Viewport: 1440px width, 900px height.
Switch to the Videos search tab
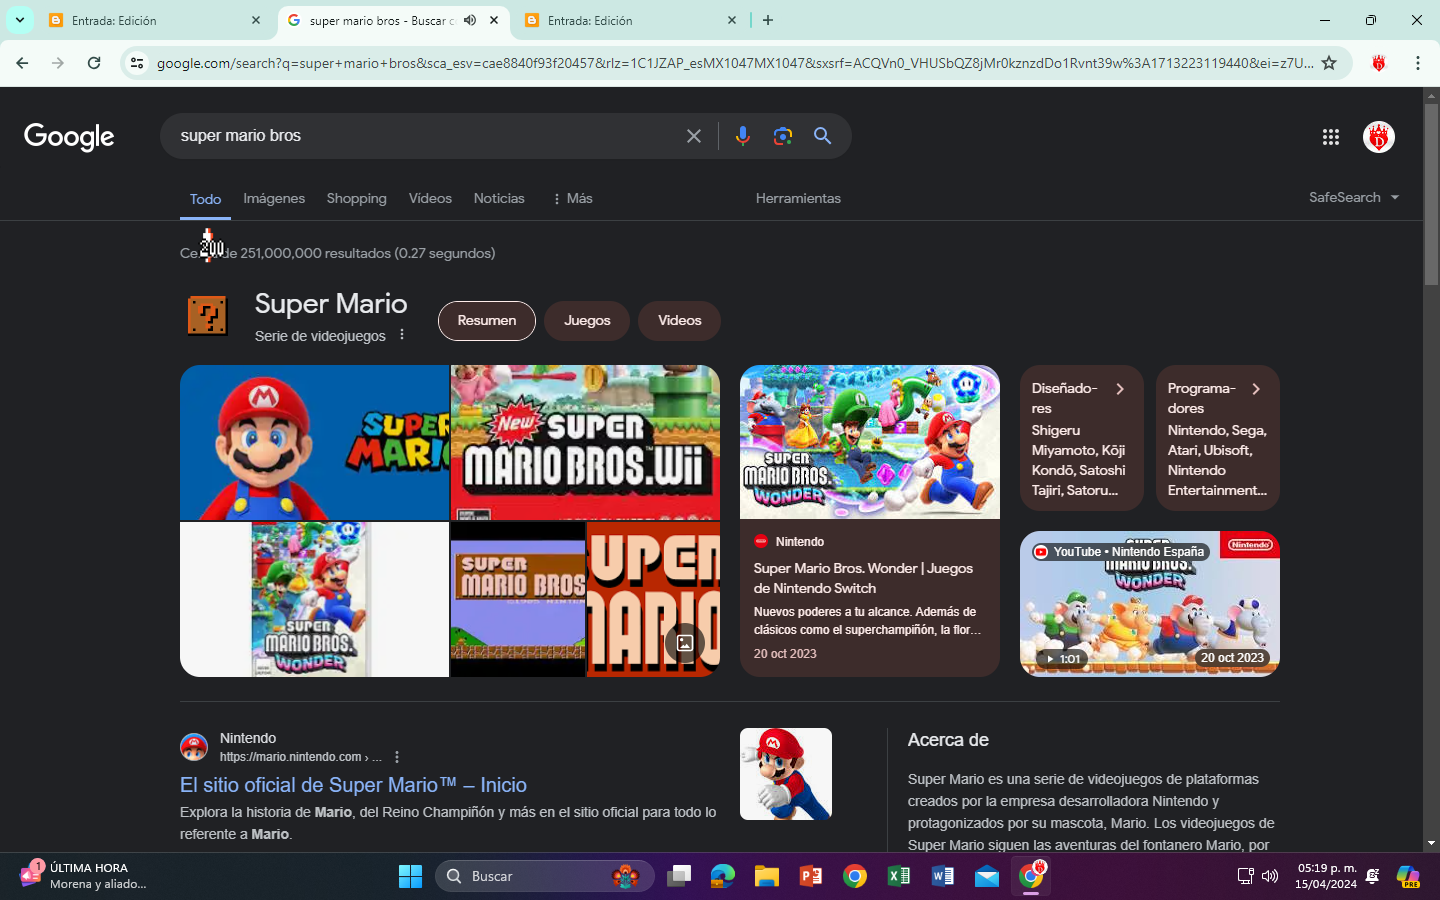coord(430,198)
